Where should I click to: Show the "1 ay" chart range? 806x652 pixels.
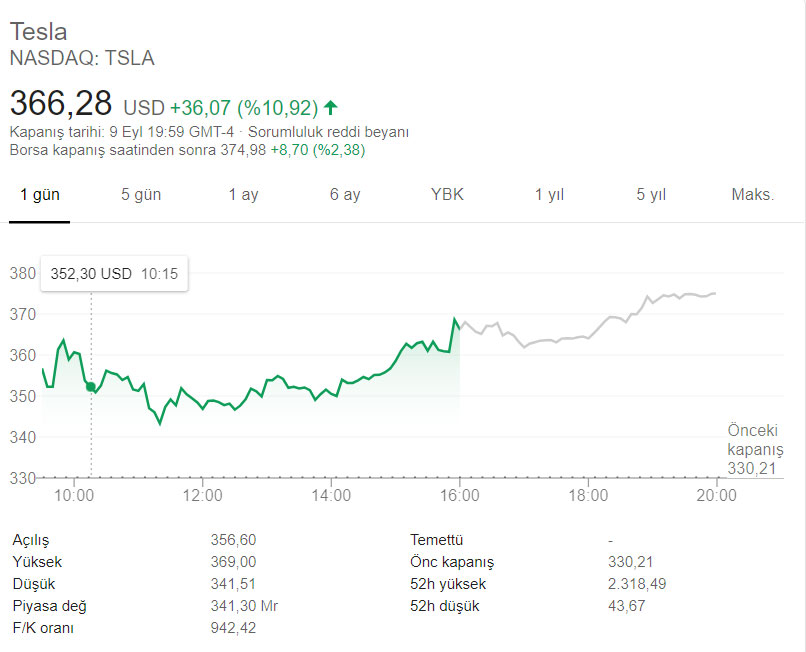[x=243, y=195]
